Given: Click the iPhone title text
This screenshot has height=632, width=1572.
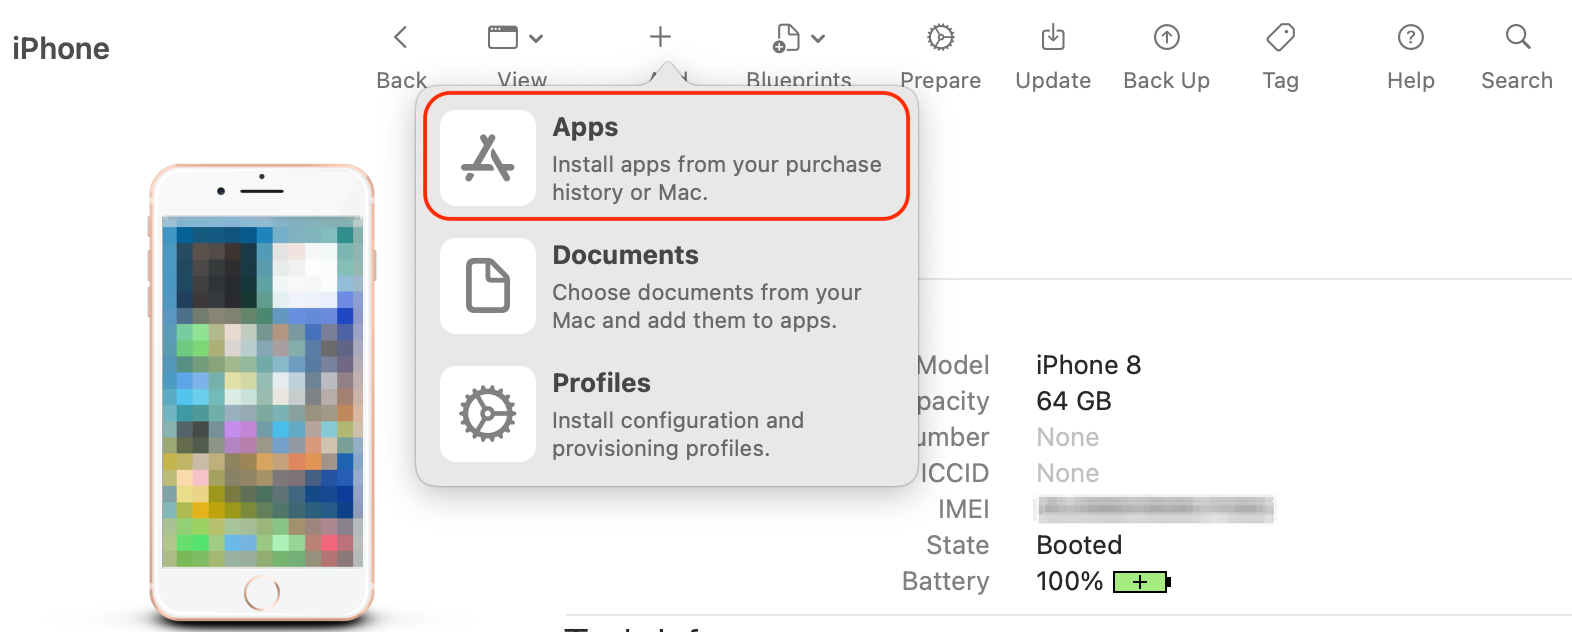Looking at the screenshot, I should [x=61, y=48].
